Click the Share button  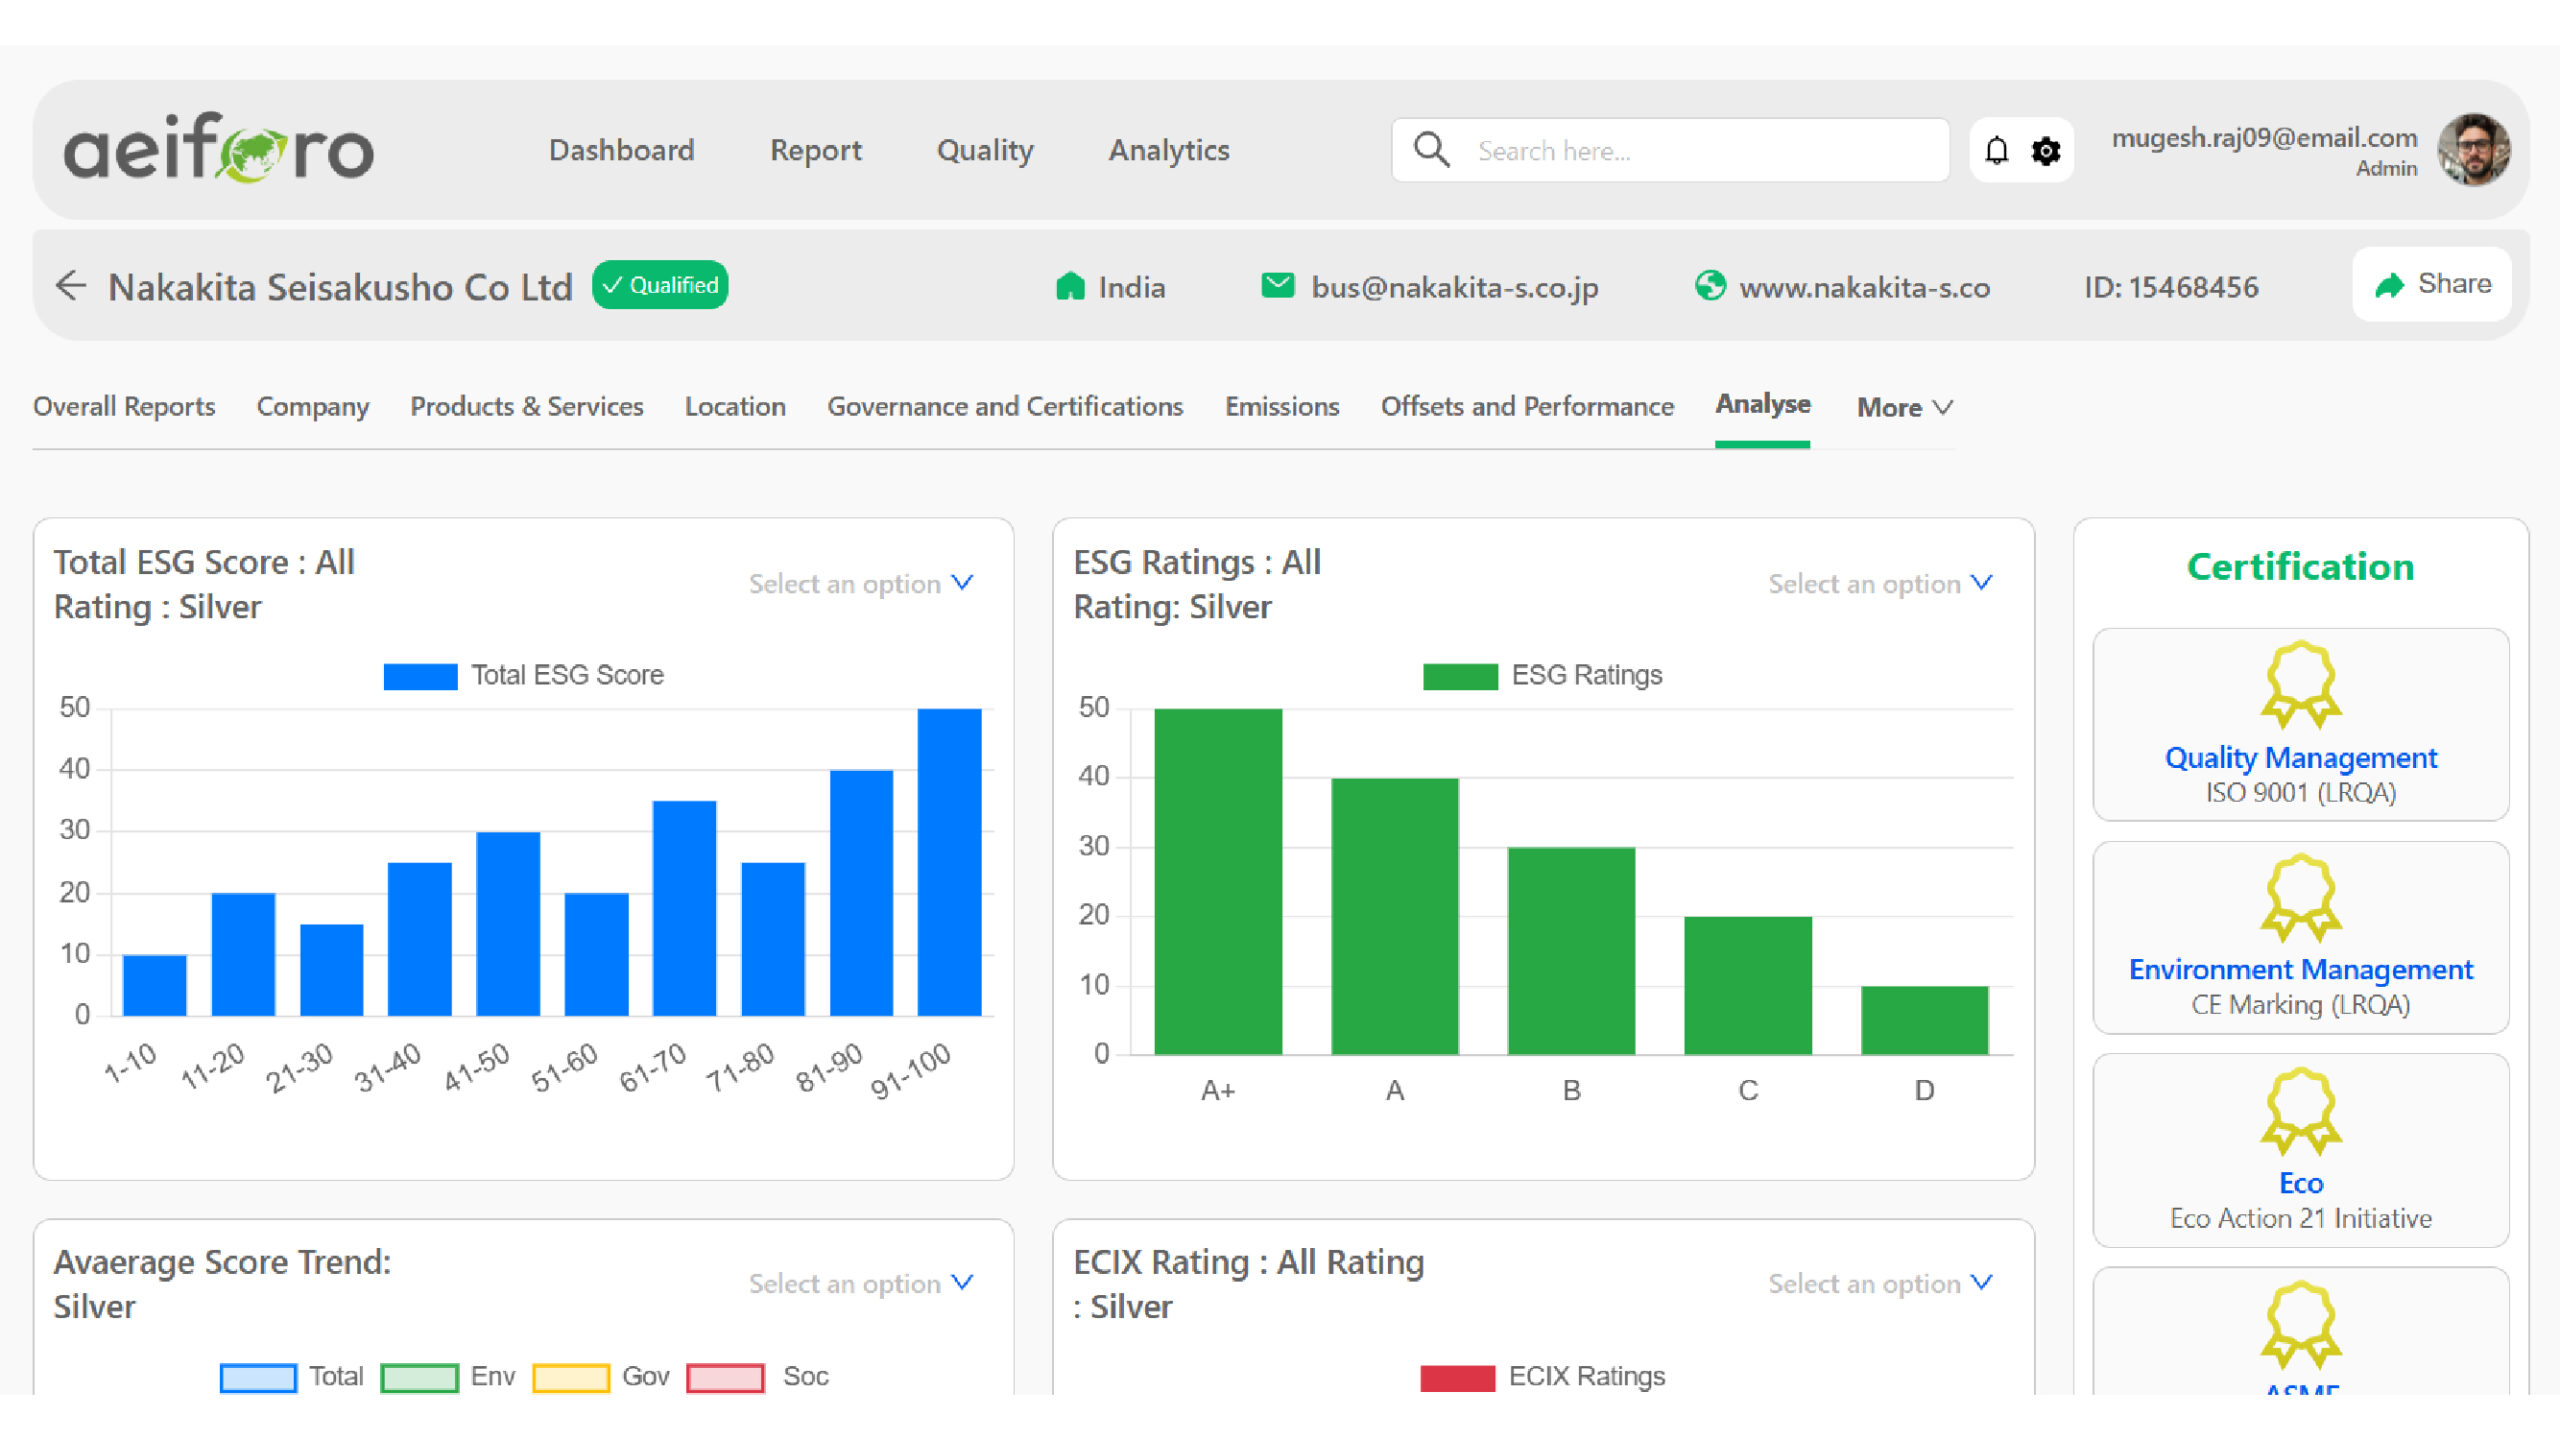2432,284
